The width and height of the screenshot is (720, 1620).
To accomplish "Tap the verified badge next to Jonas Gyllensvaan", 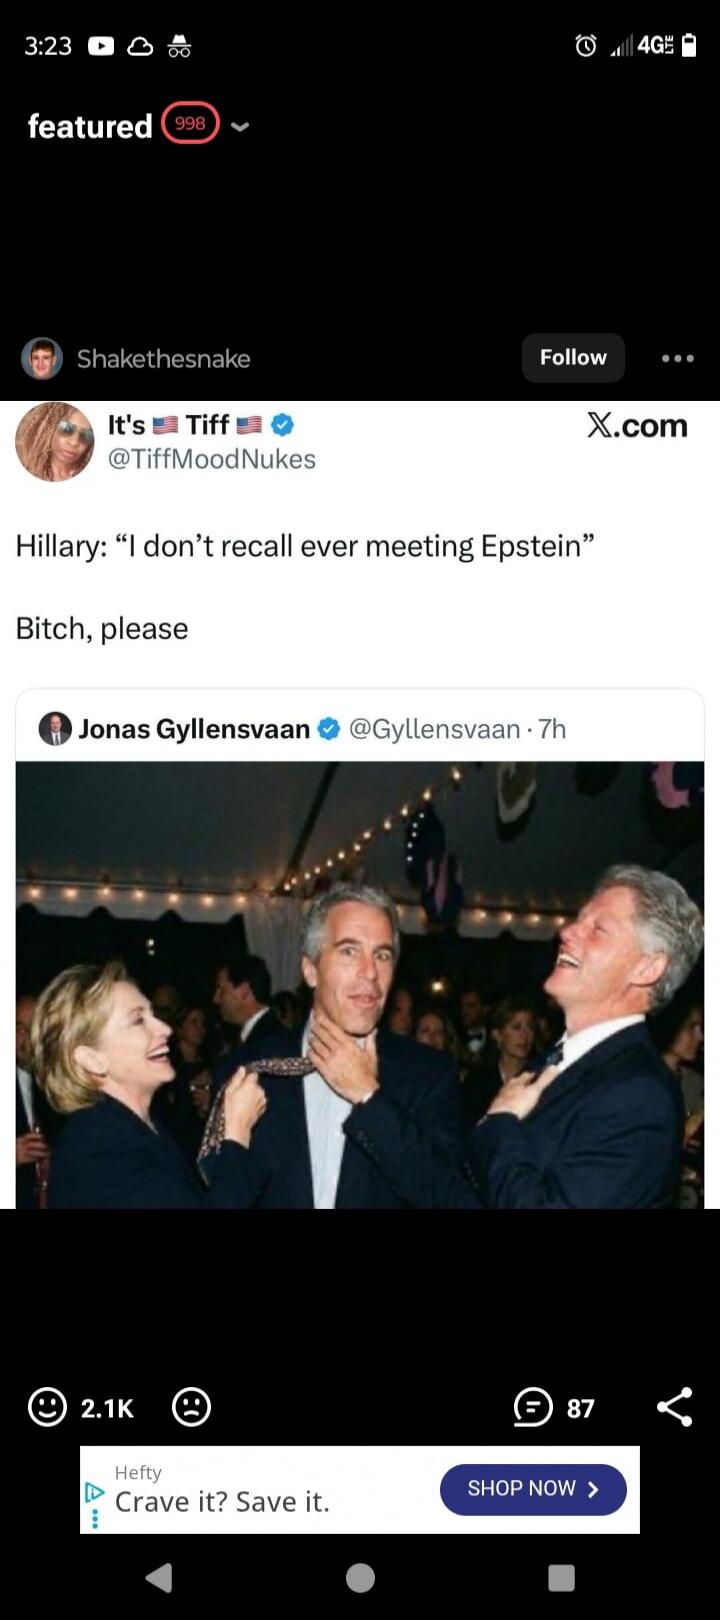I will pyautogui.click(x=326, y=729).
